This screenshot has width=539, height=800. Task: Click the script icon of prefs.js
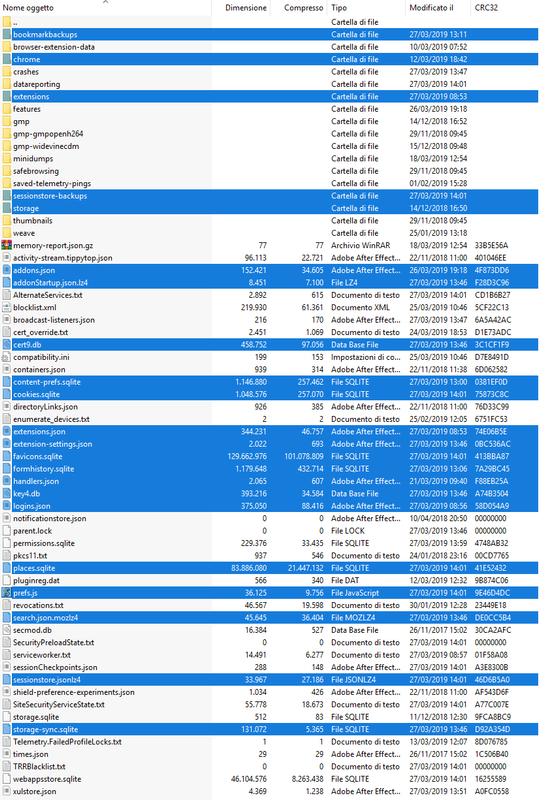[6, 593]
